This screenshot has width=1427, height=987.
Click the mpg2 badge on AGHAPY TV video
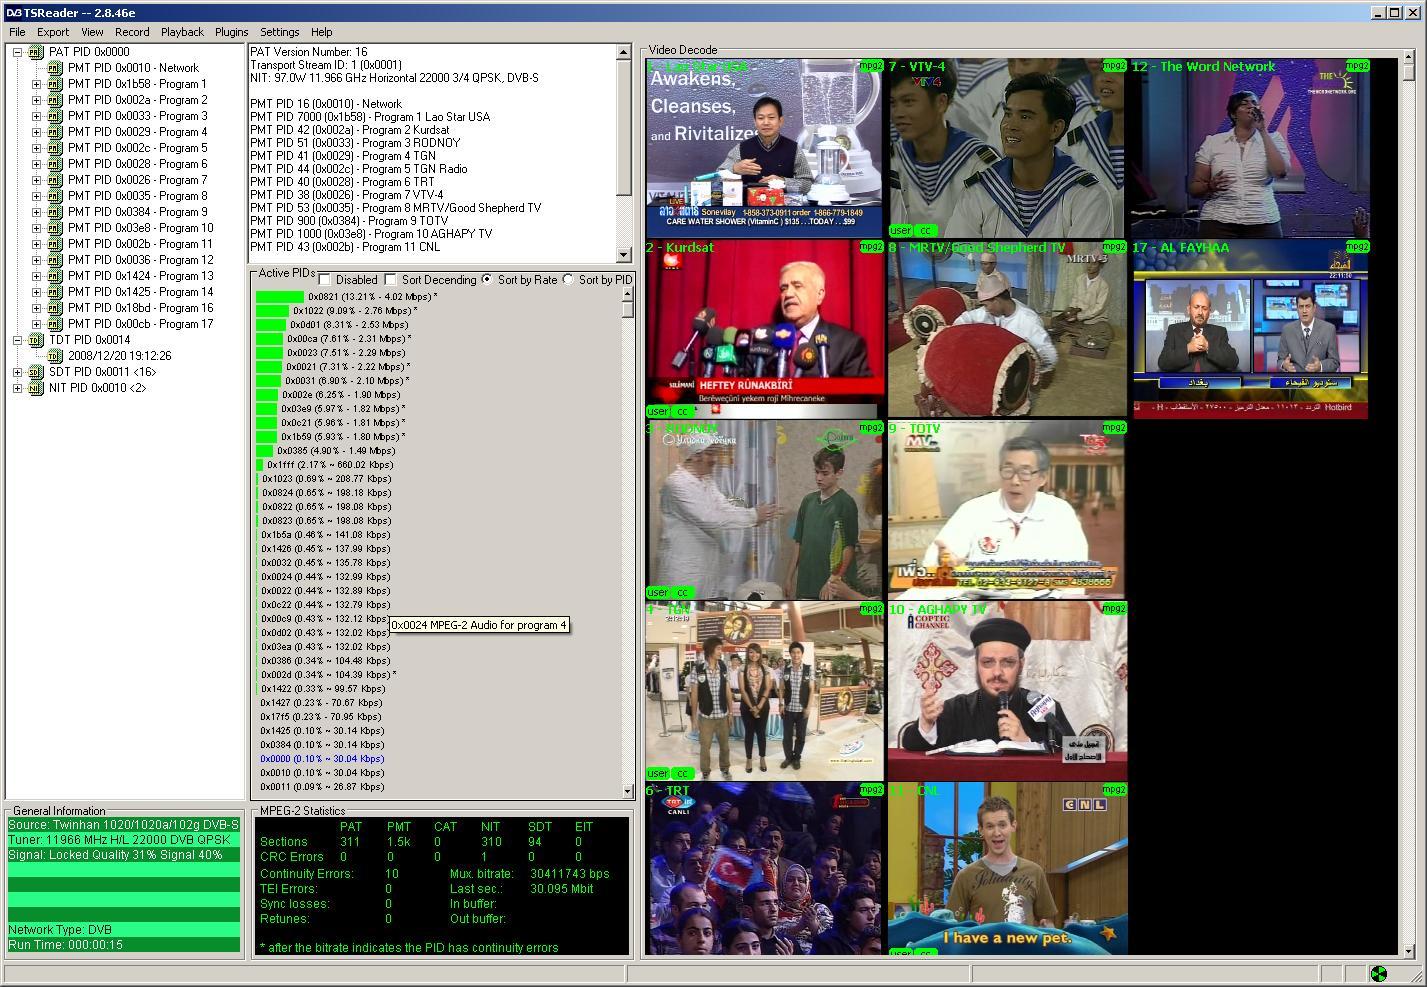pyautogui.click(x=1114, y=609)
